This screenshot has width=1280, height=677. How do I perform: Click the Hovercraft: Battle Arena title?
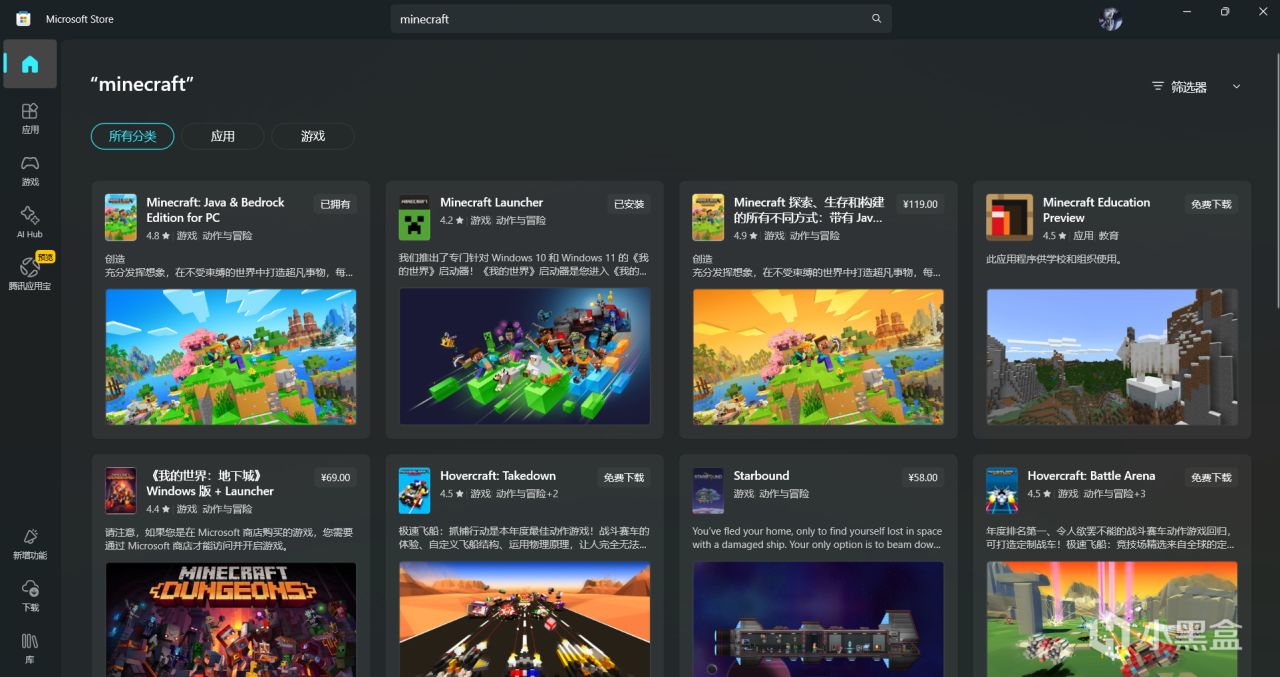(x=1091, y=476)
